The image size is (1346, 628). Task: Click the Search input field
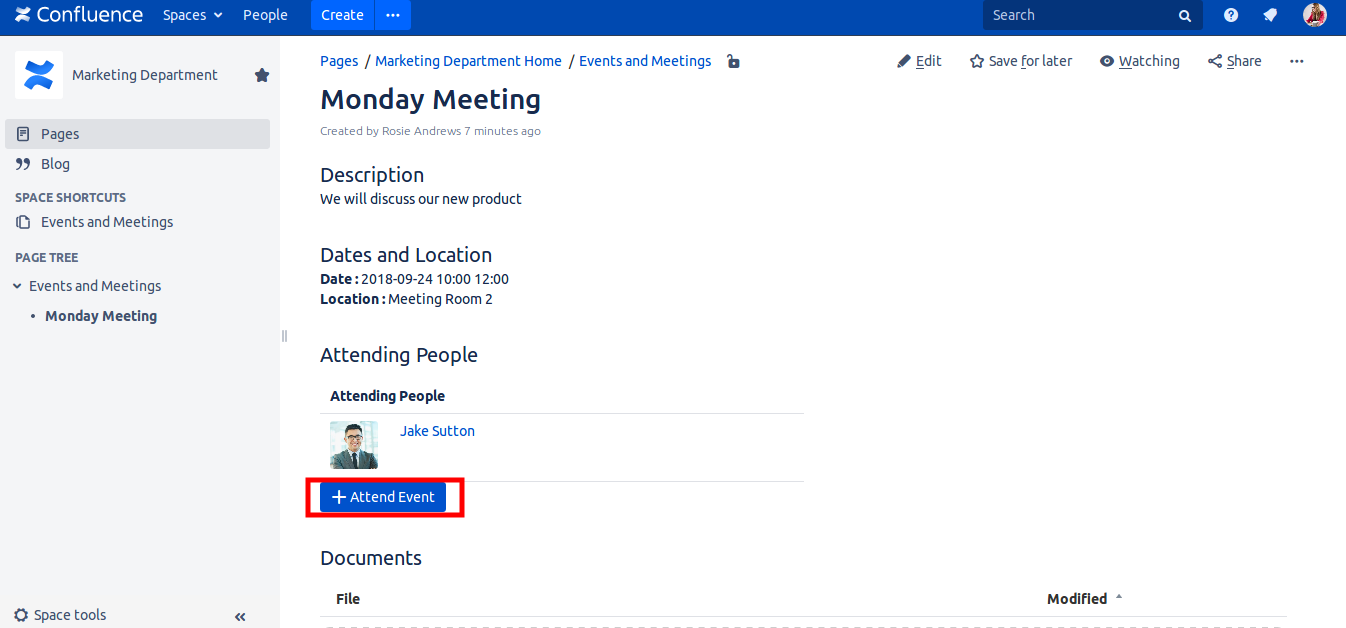click(x=1080, y=15)
